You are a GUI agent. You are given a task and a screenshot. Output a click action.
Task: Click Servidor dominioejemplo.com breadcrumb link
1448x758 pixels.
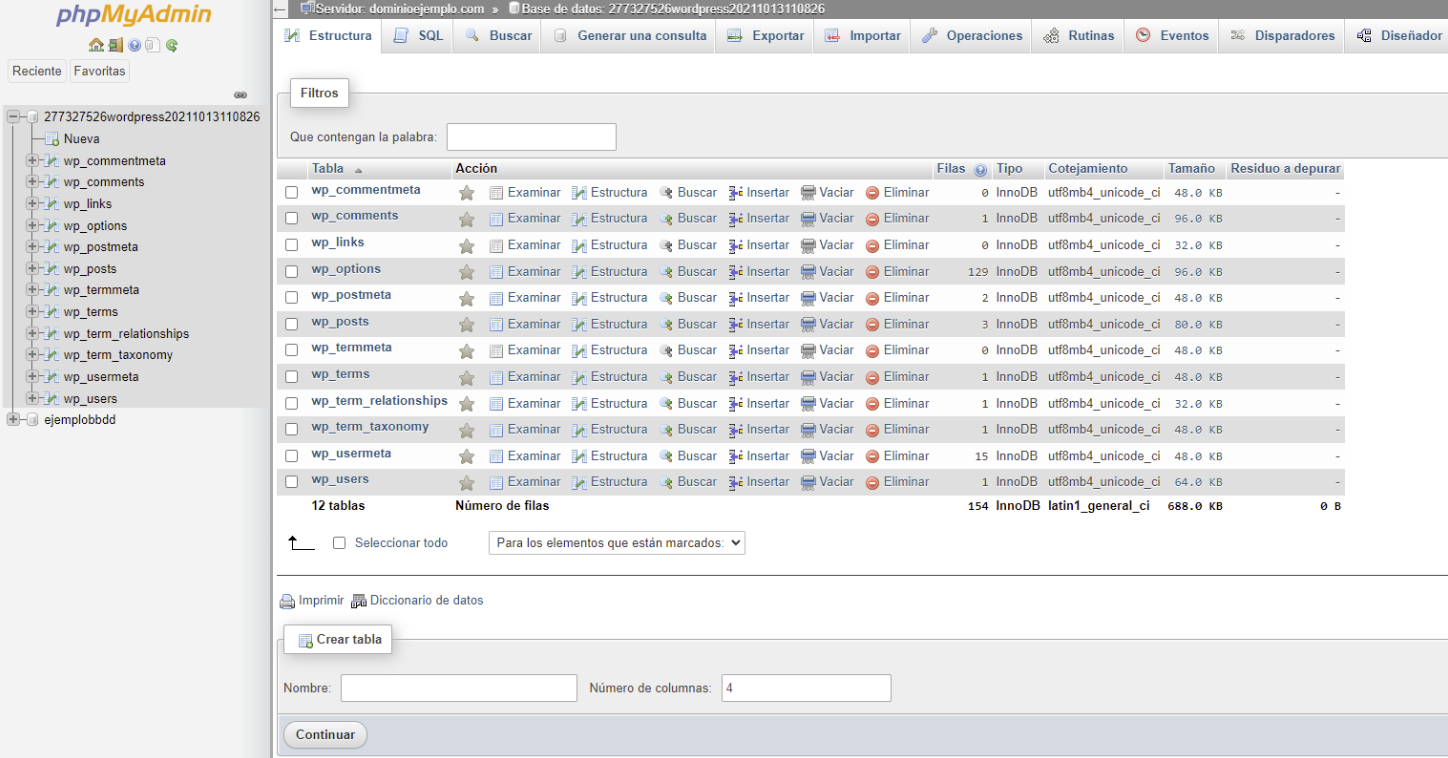point(399,9)
